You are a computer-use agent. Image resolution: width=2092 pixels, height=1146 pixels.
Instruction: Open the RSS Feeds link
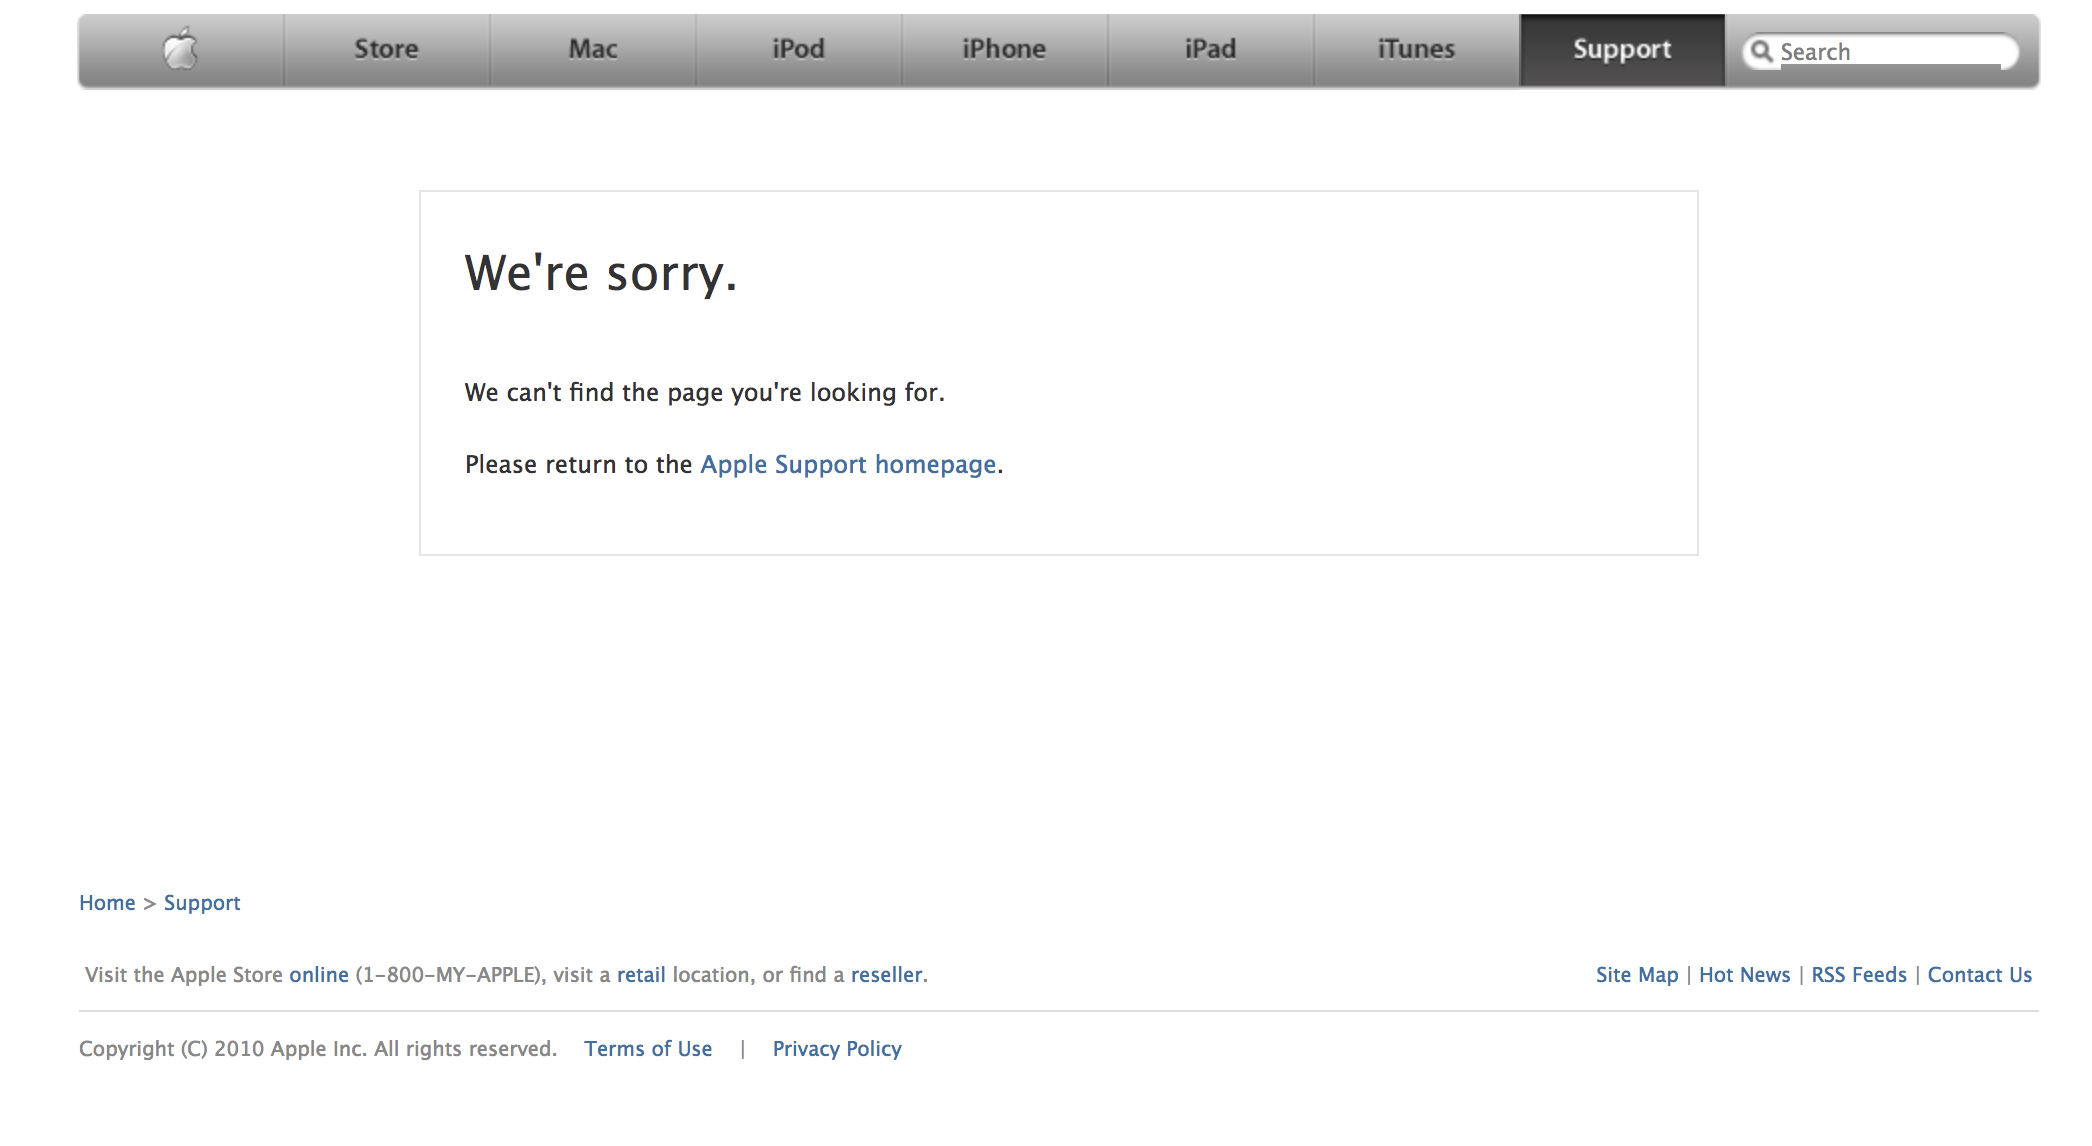click(x=1859, y=975)
